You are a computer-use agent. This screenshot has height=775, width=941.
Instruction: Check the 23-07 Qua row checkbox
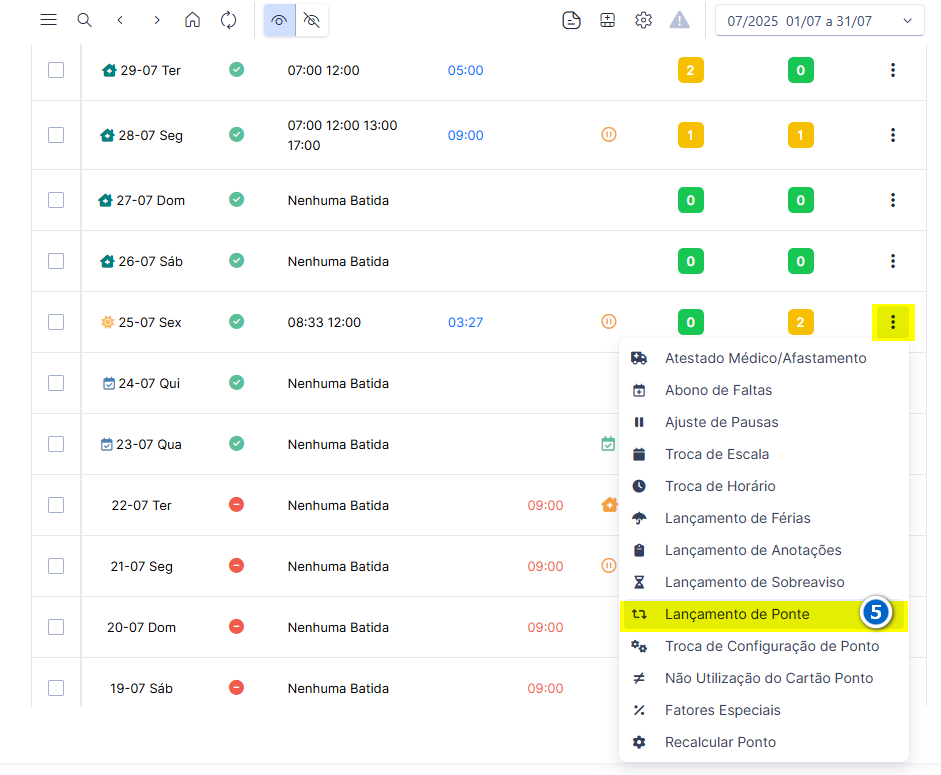pos(56,444)
